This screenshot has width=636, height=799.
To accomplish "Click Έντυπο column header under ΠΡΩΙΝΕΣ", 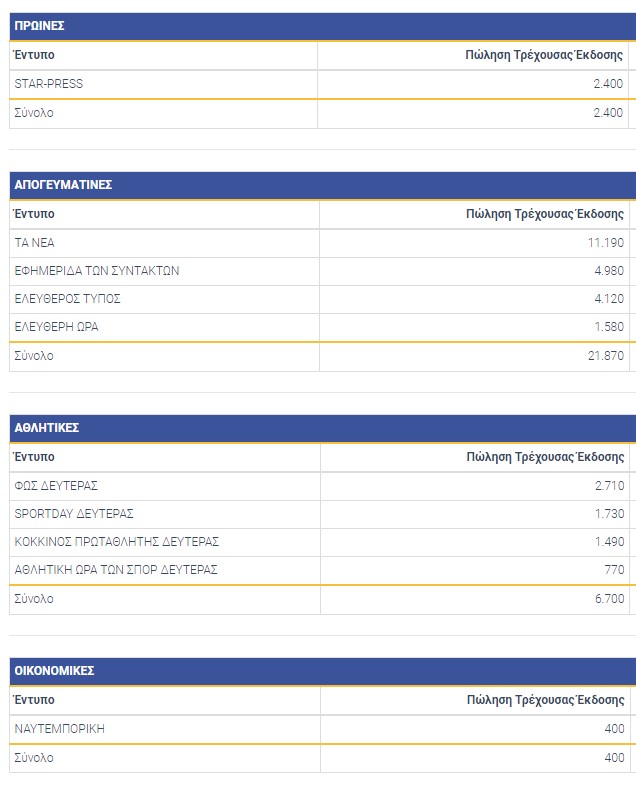I will [x=34, y=56].
